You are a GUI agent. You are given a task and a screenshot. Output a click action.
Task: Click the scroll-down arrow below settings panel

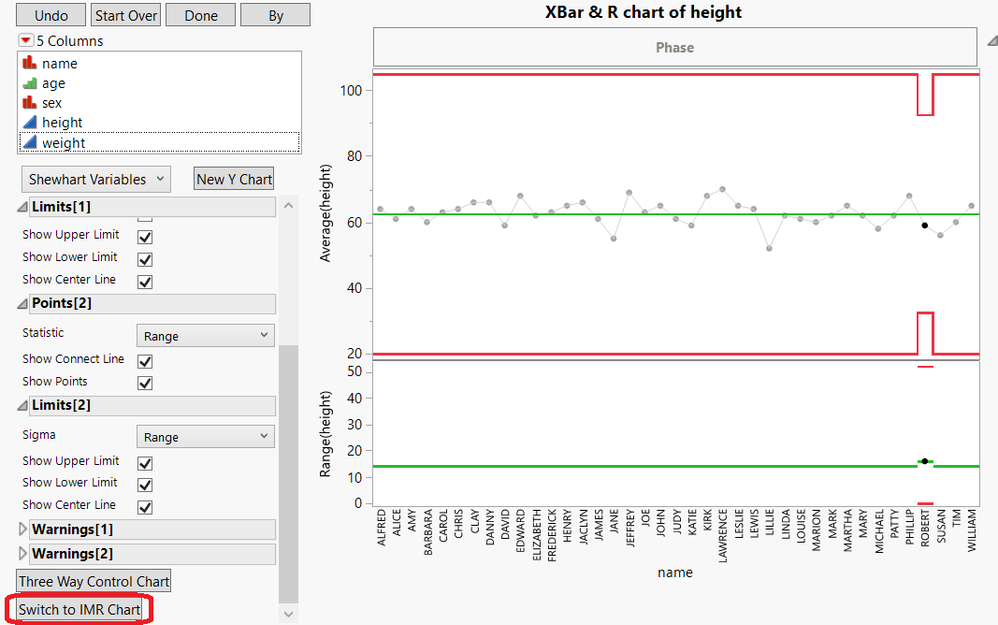pyautogui.click(x=289, y=614)
